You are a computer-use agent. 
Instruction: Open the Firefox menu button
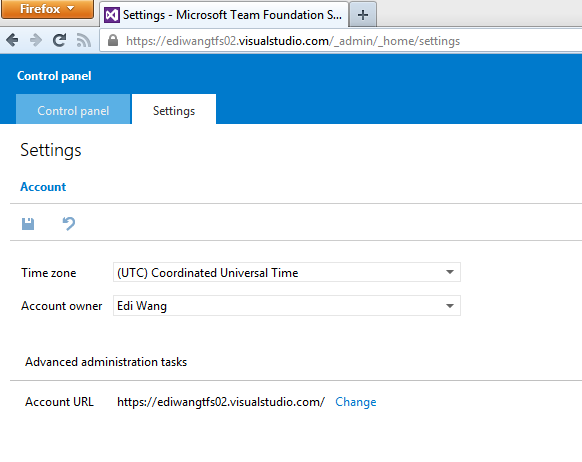pos(47,9)
